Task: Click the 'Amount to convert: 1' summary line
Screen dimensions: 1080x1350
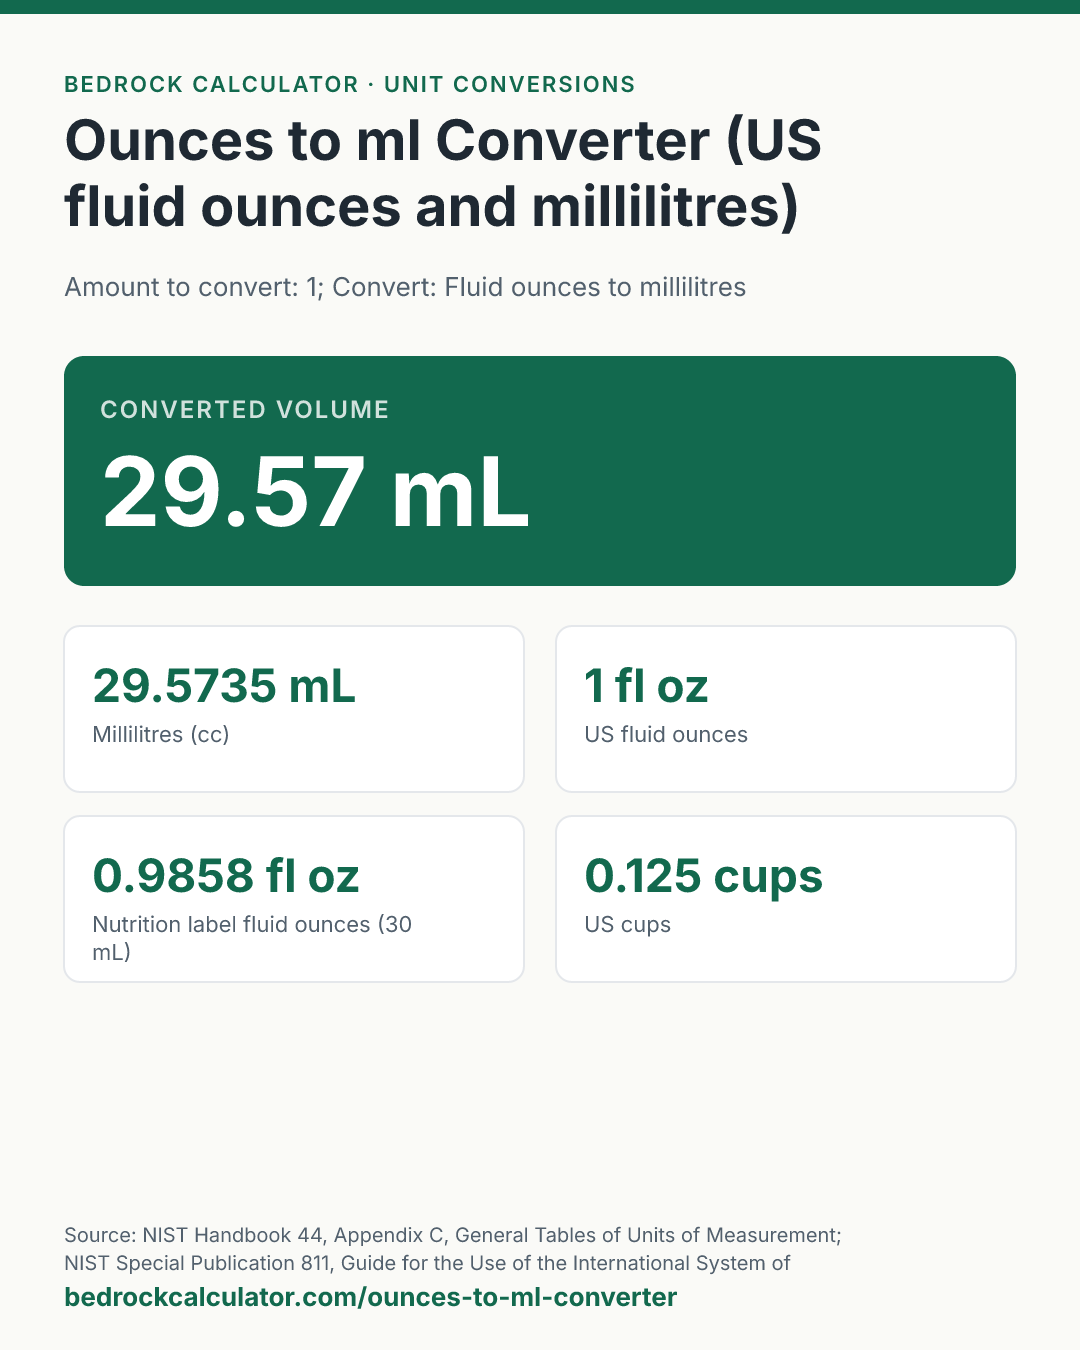Action: (405, 287)
